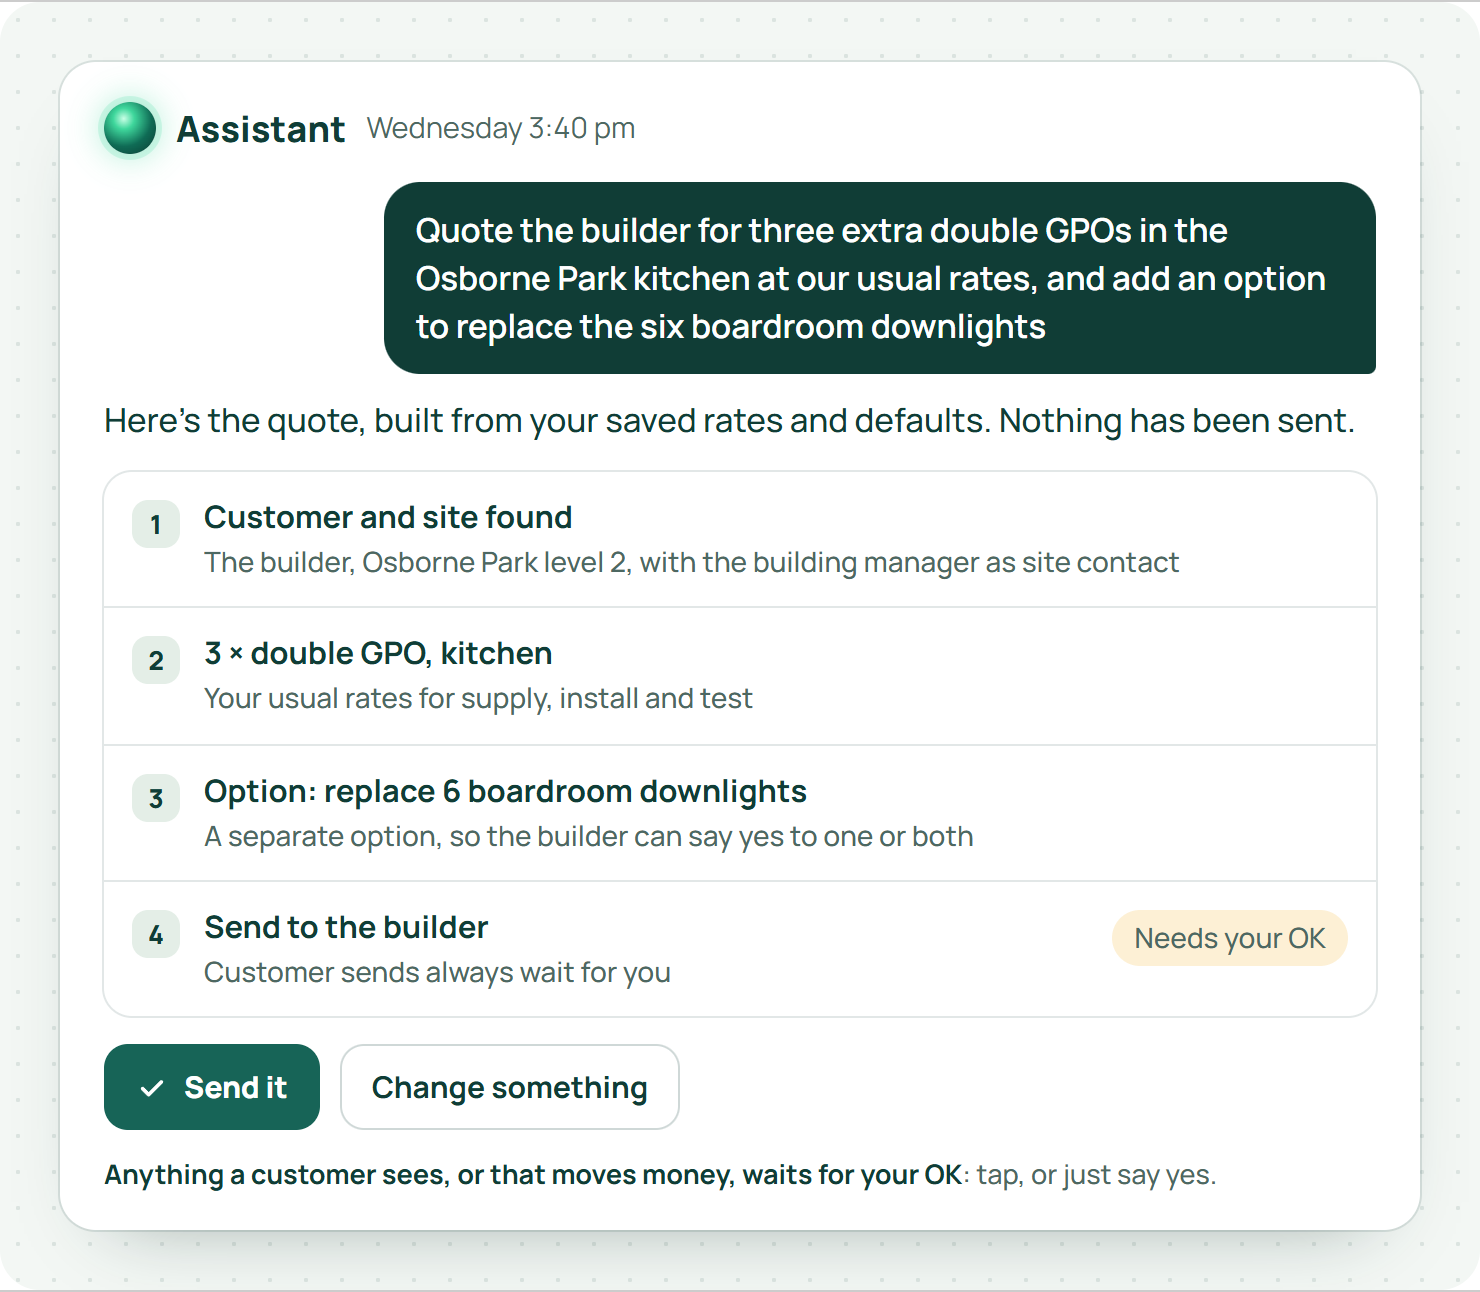Click 'Option: replace 6 boardroom downlights' heading
The image size is (1480, 1292).
click(x=505, y=791)
